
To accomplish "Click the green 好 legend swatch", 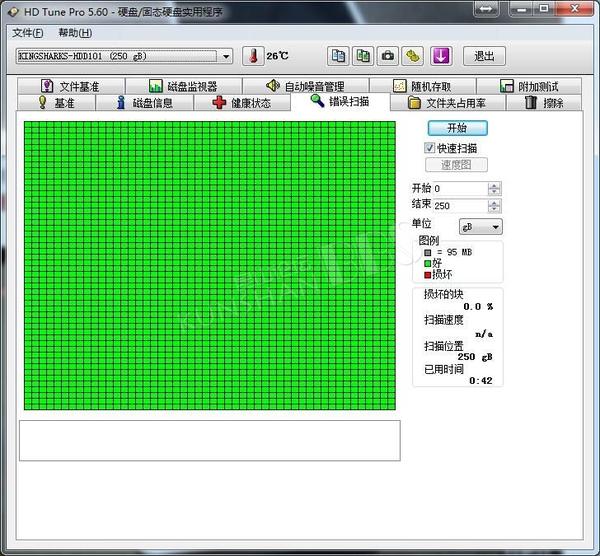I will click(x=428, y=263).
